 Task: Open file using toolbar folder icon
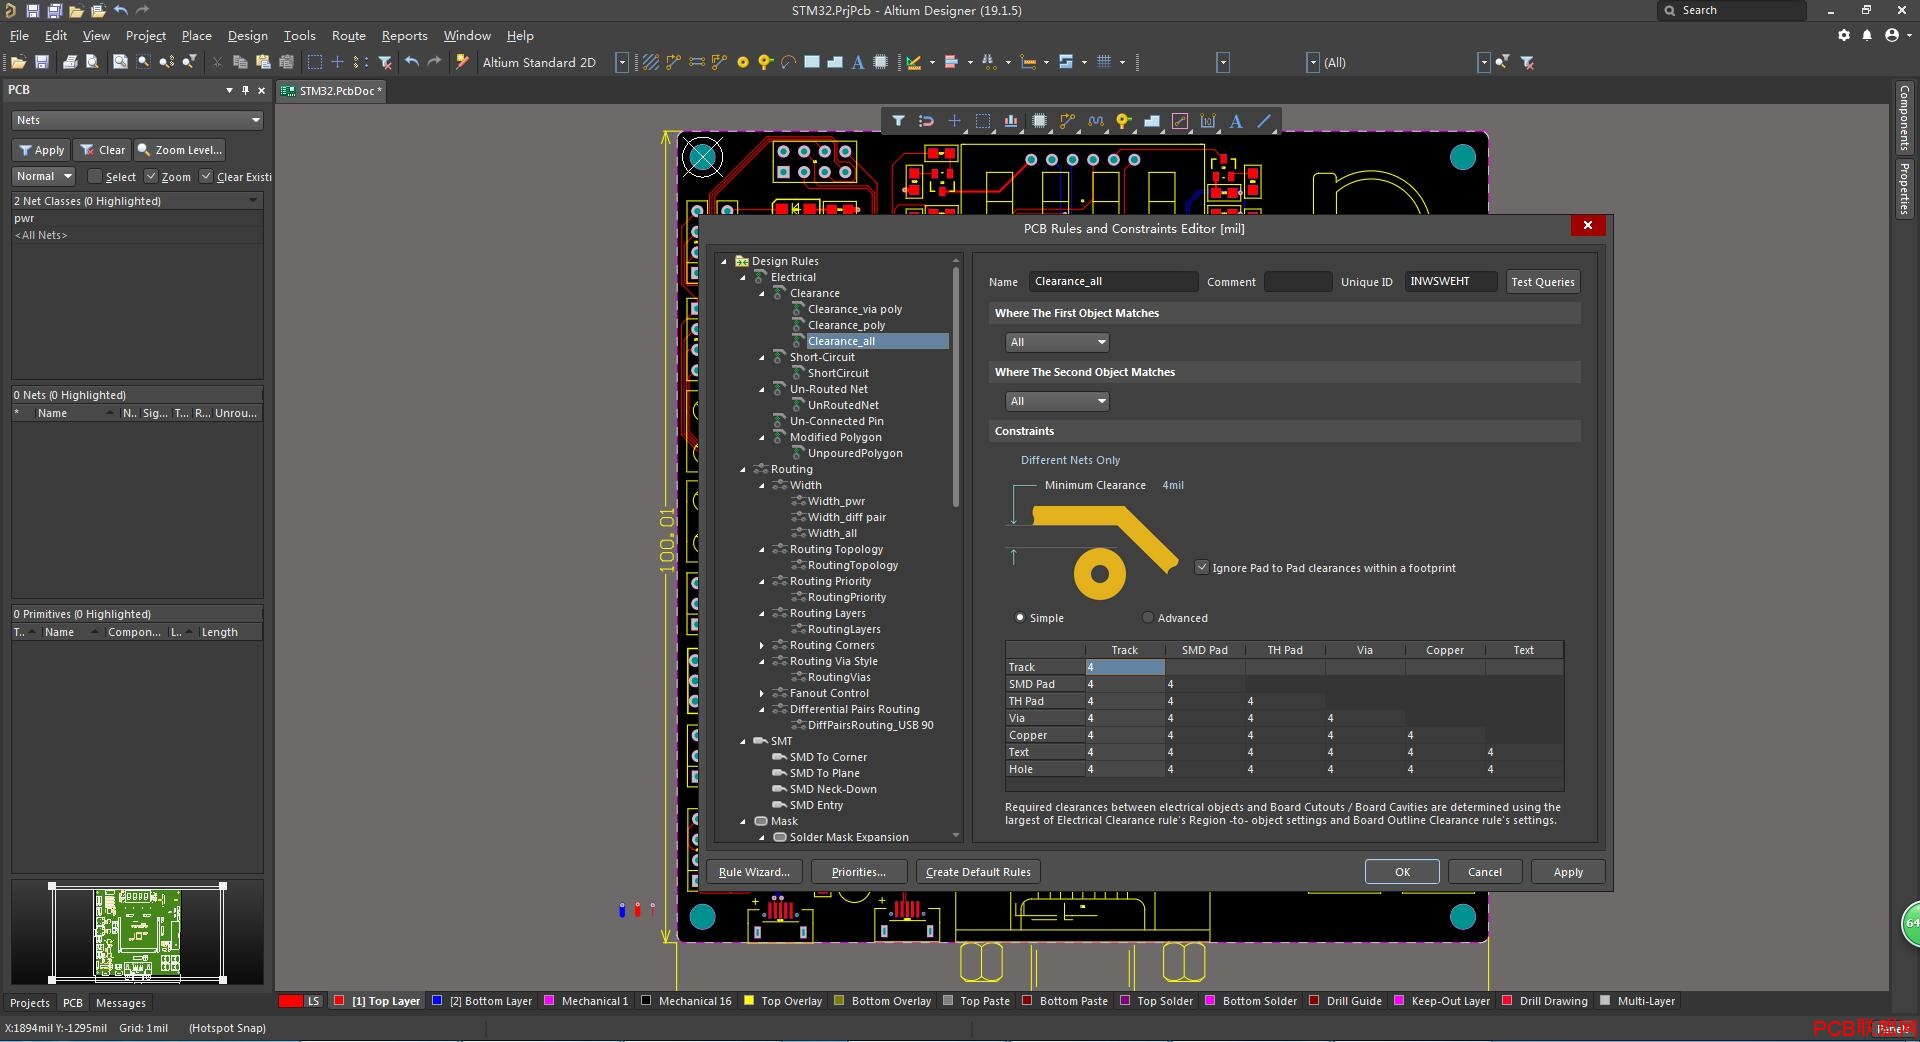[18, 62]
